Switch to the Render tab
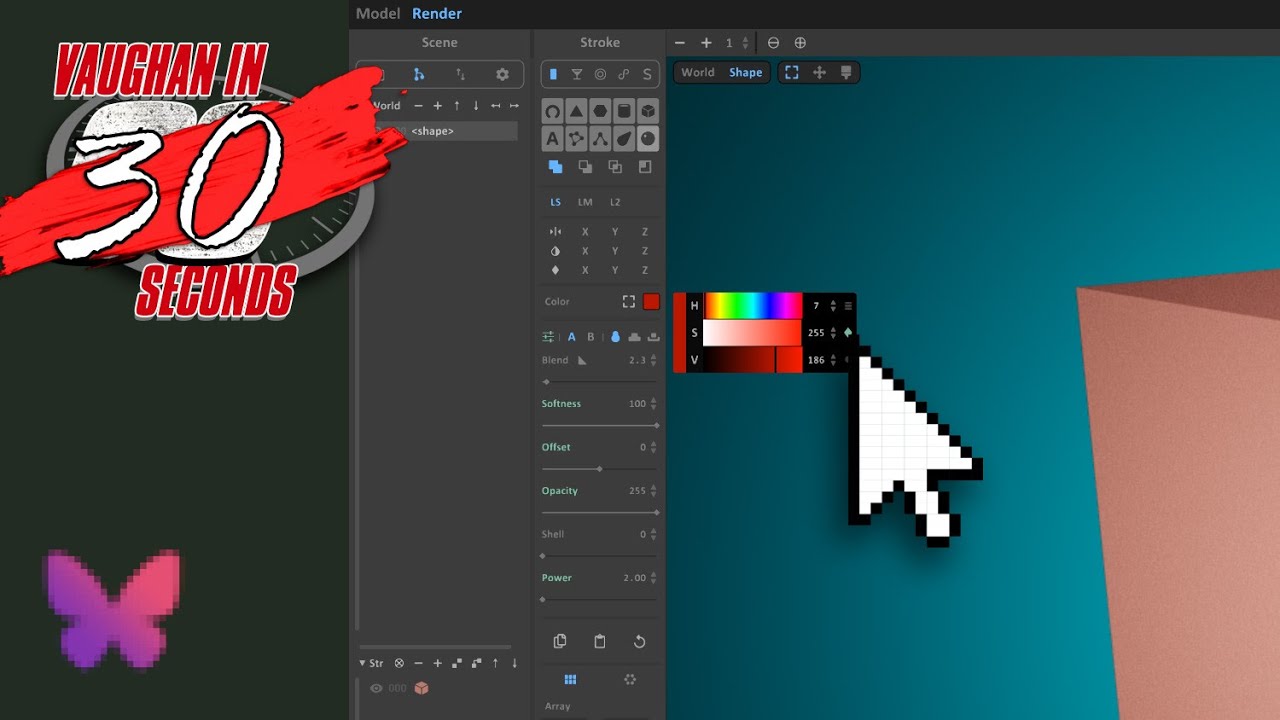1280x720 pixels. tap(437, 13)
